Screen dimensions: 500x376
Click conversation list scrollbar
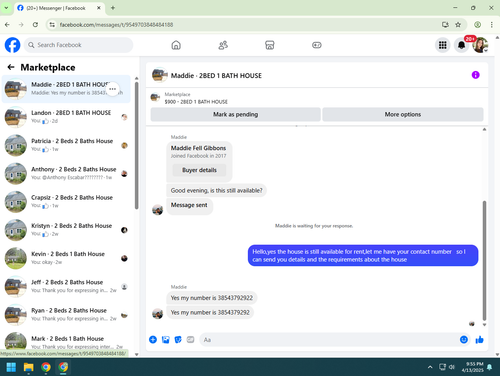tap(136, 145)
